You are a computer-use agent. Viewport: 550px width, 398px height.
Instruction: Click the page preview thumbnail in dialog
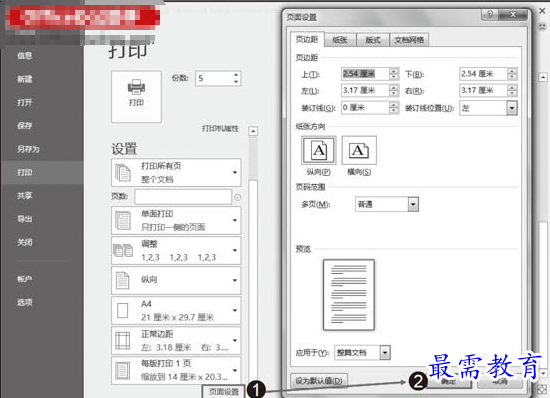pos(349,295)
